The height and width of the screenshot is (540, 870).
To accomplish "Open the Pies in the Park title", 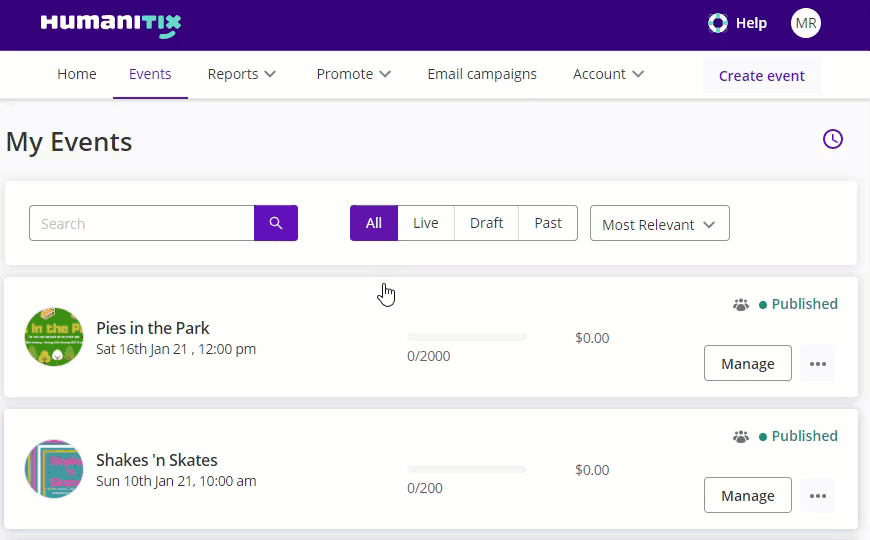I will pos(153,328).
